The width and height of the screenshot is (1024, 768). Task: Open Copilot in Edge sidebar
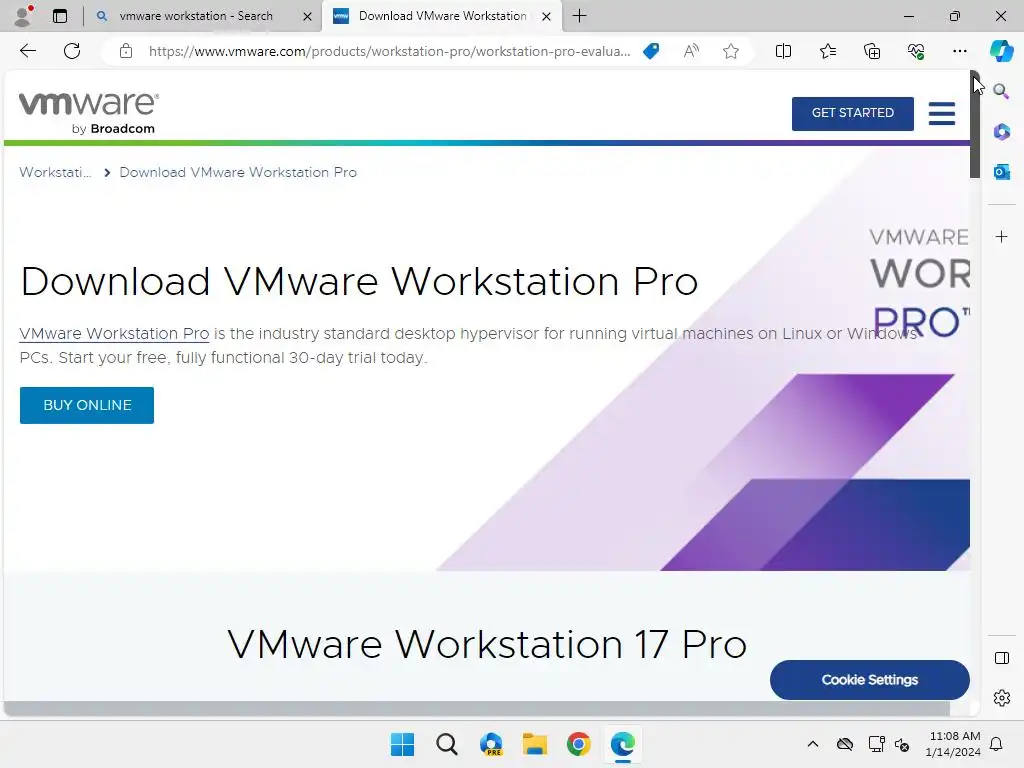[x=1001, y=51]
